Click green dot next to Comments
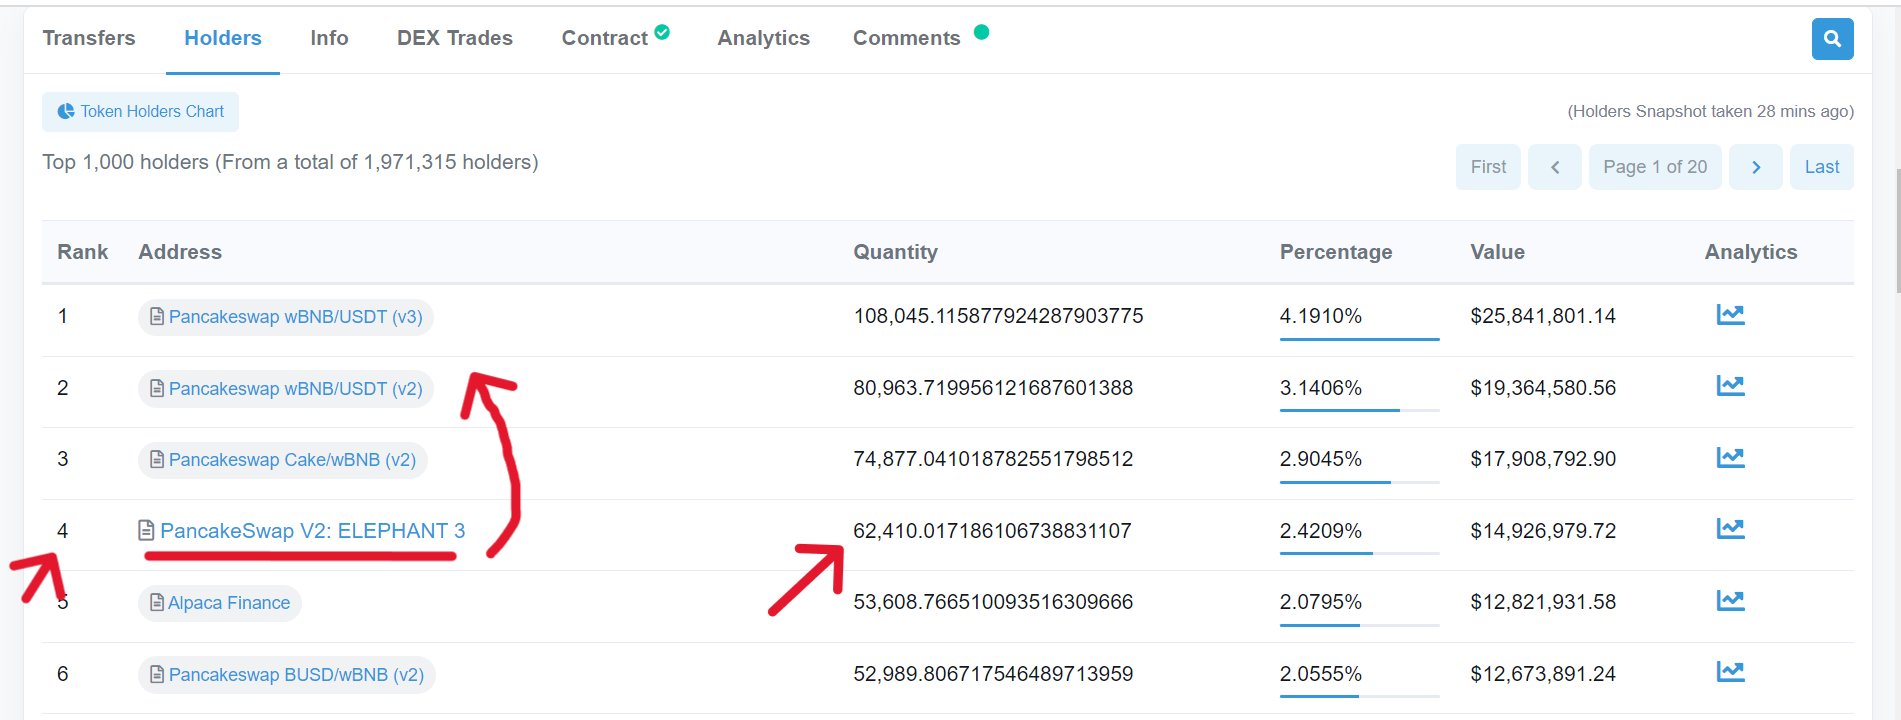The image size is (1901, 720). click(x=981, y=32)
